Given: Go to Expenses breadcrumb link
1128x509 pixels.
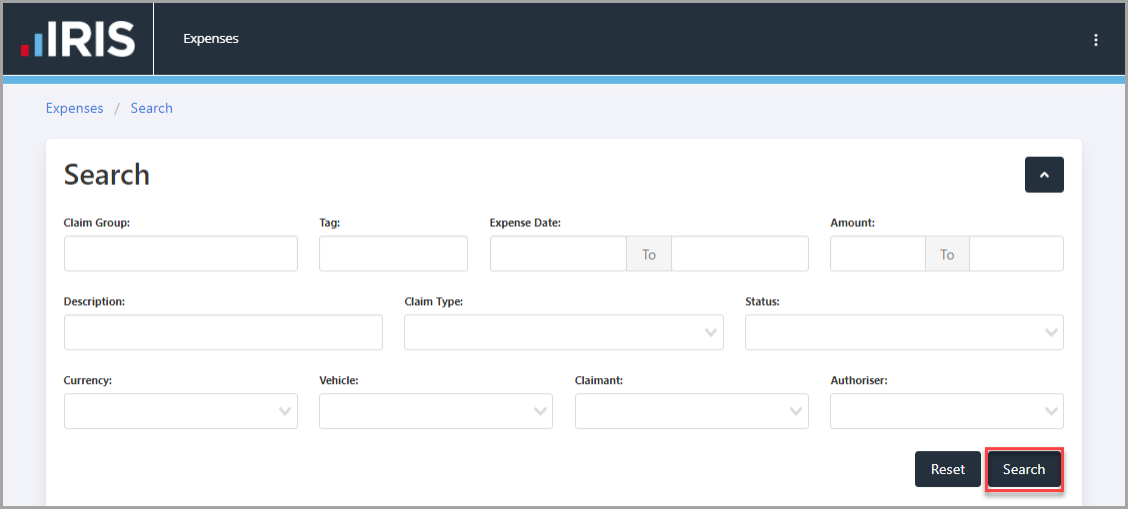Looking at the screenshot, I should point(75,109).
